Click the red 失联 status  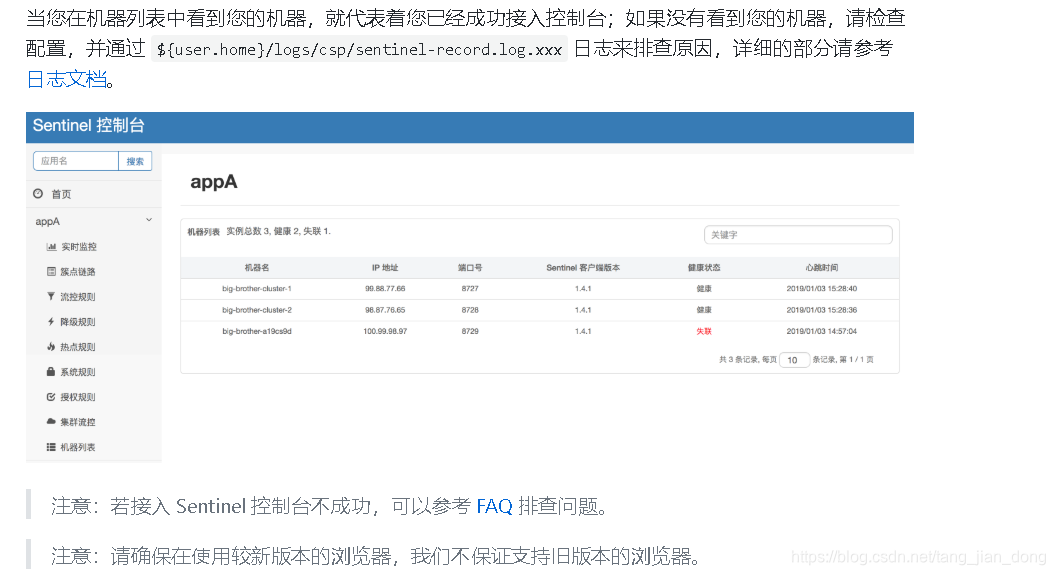704,331
